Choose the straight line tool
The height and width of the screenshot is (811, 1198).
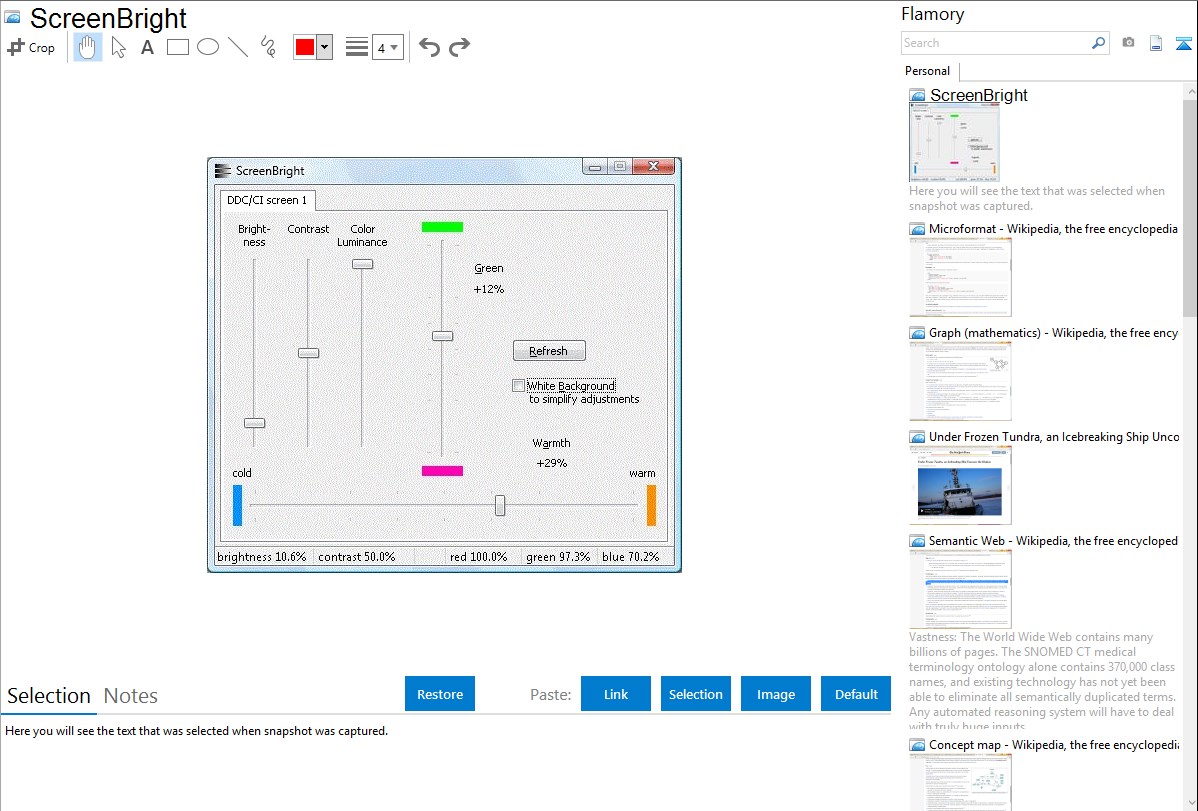point(238,47)
